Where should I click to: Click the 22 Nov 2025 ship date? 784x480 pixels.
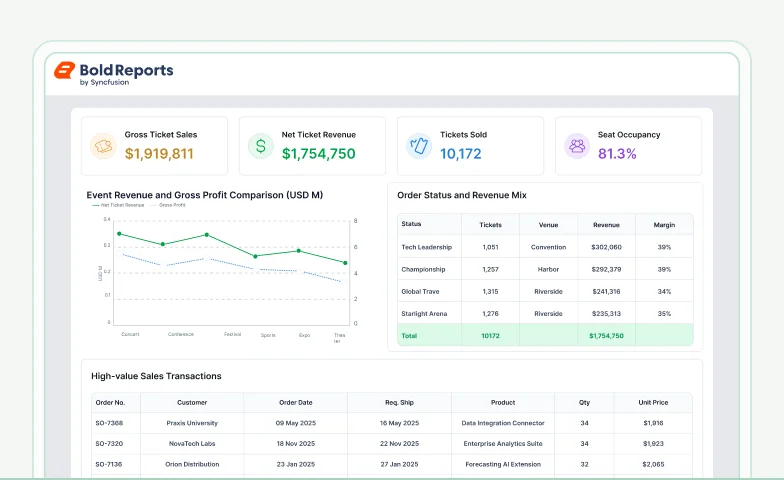400,444
